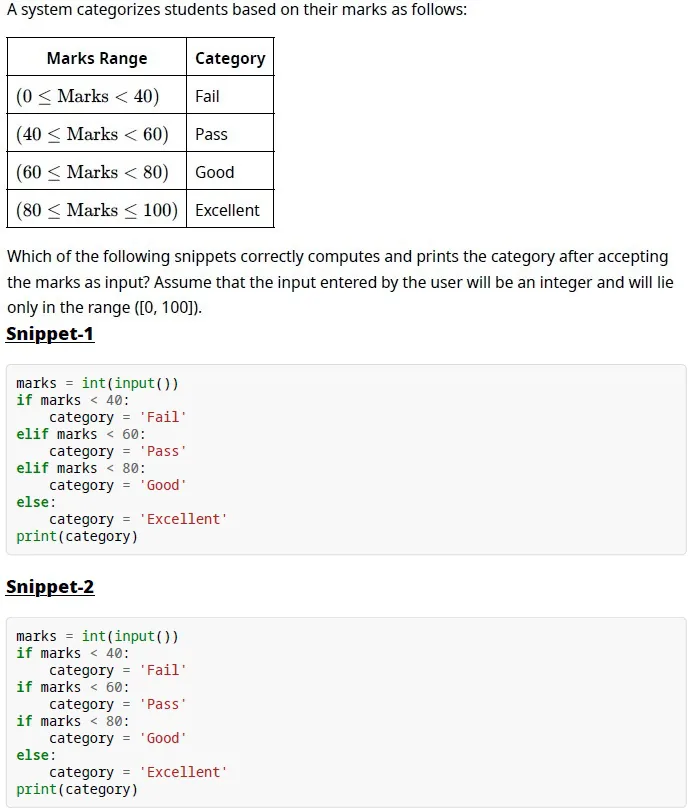The image size is (691, 810).
Task: Click the question text starting 'Which of the following'
Action: (x=340, y=282)
